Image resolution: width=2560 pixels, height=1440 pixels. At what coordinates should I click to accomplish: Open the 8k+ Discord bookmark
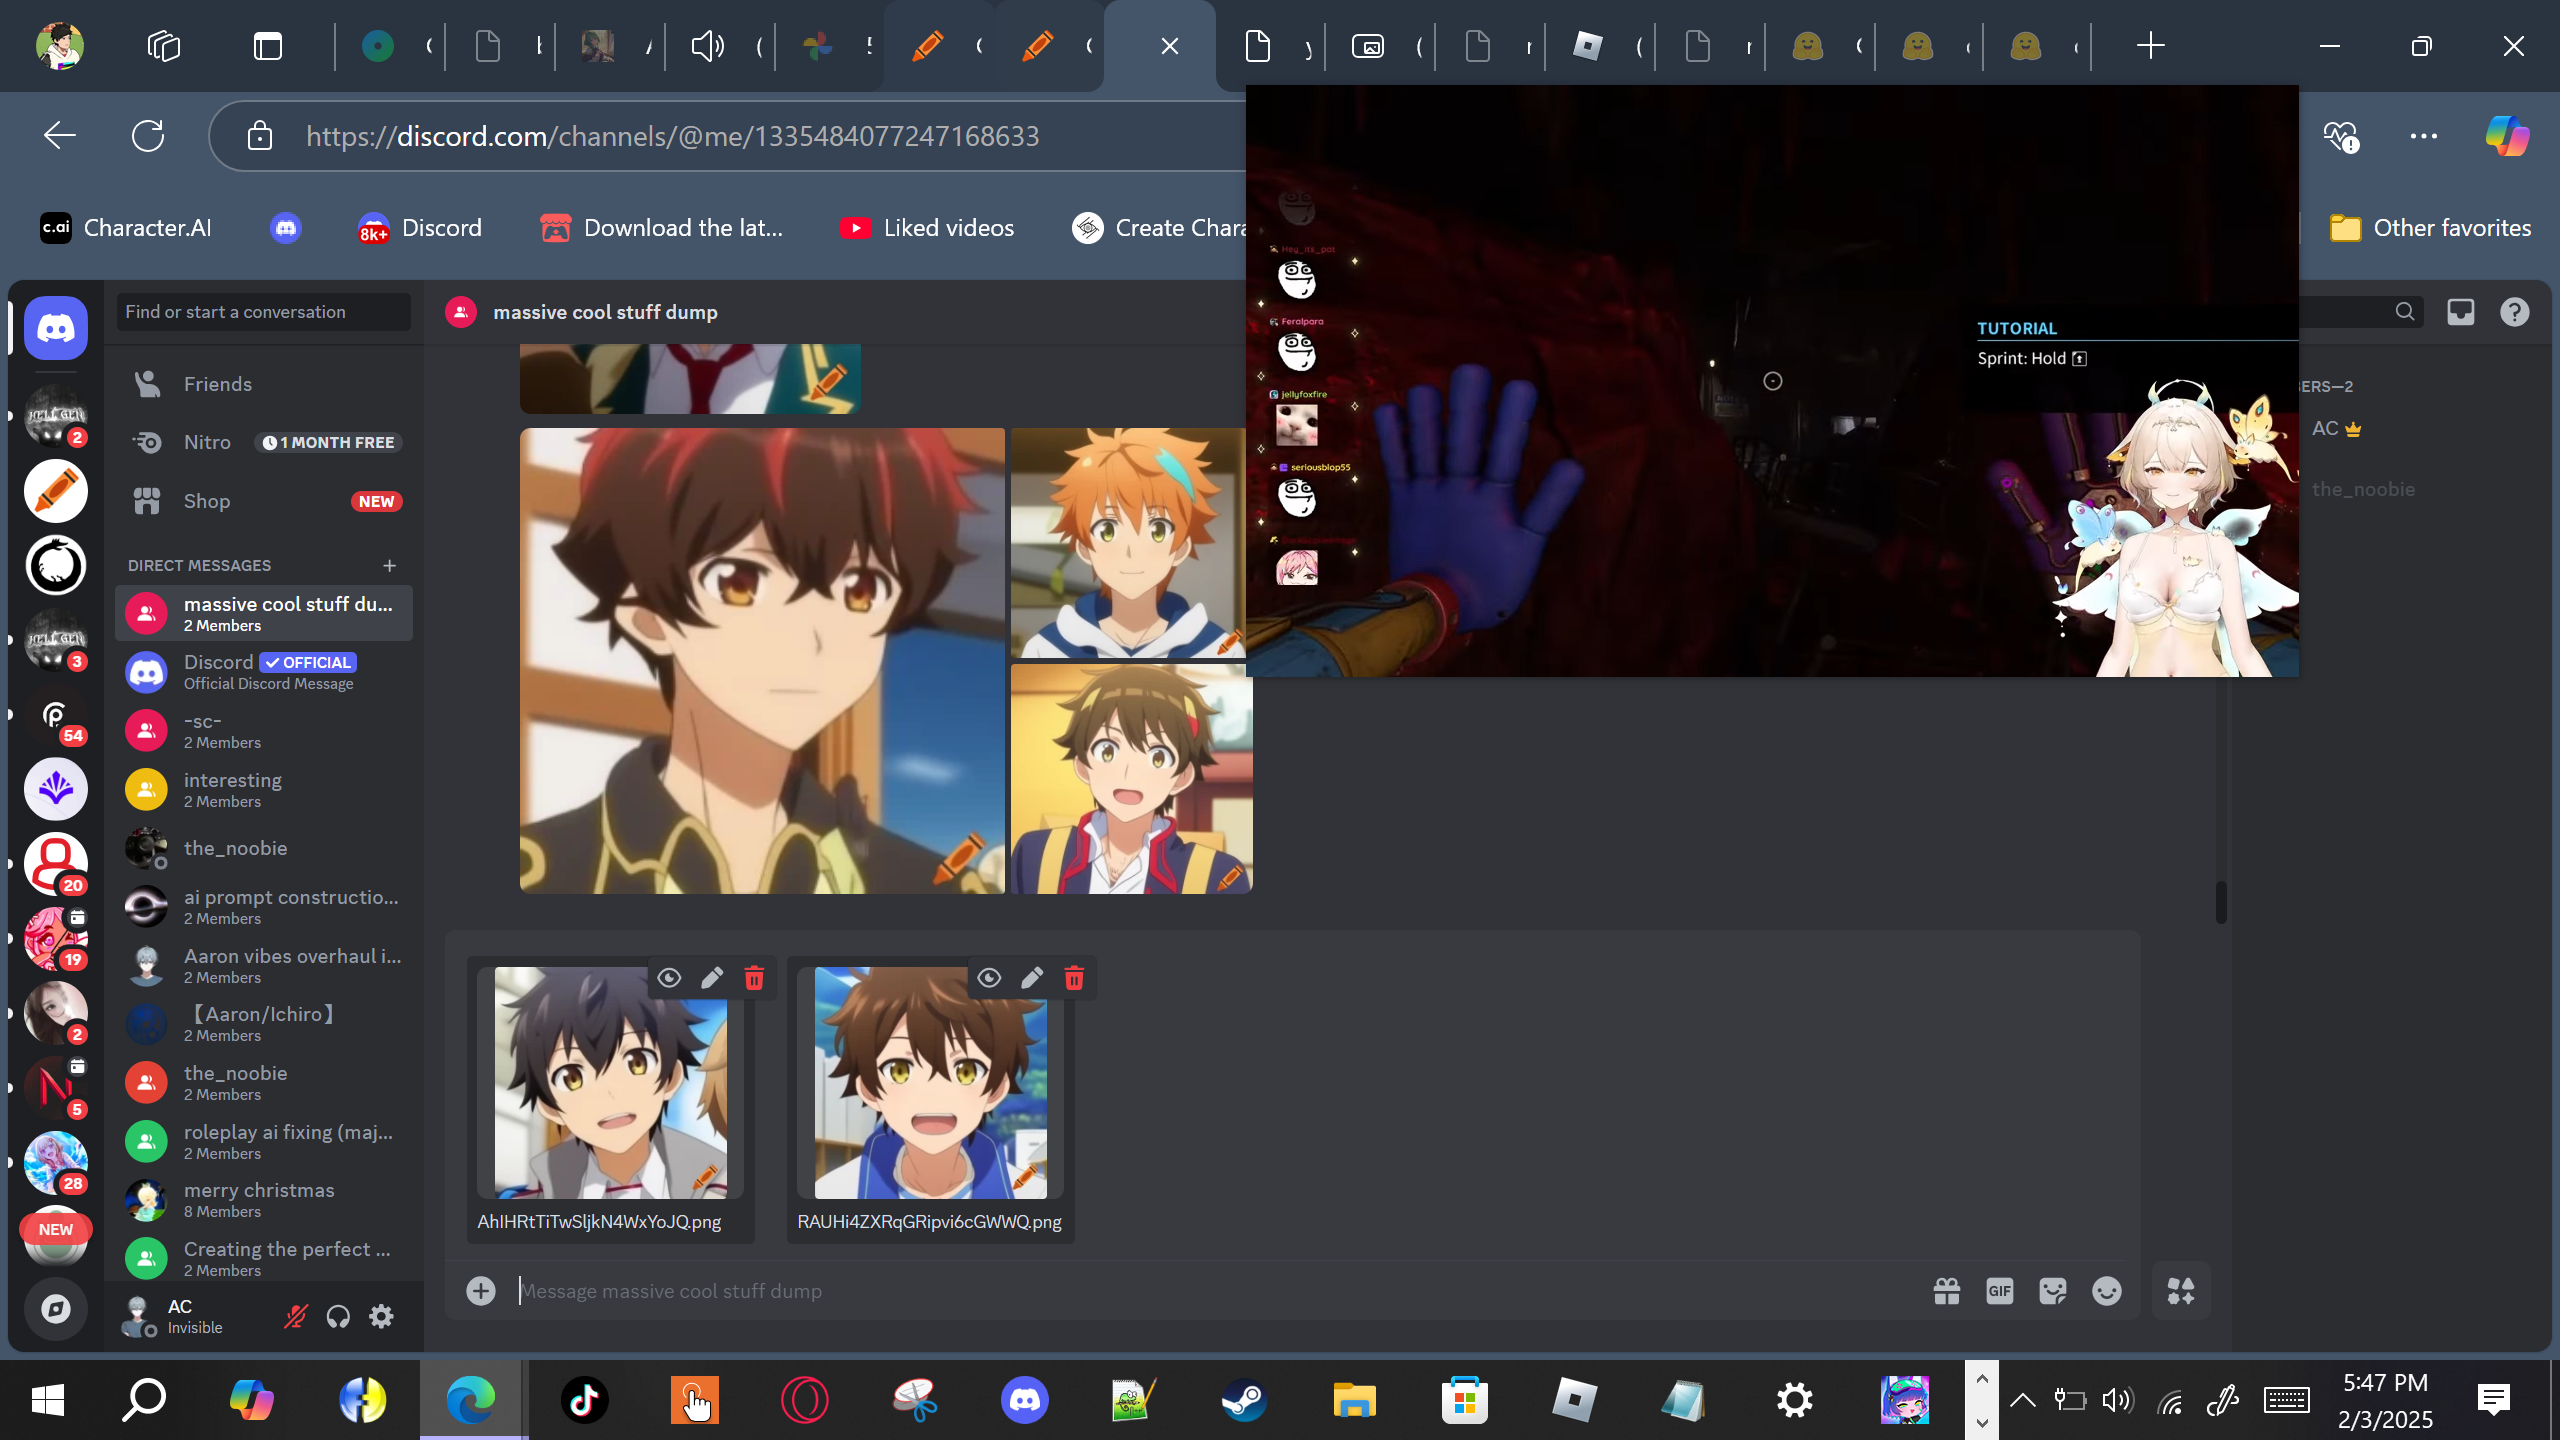pyautogui.click(x=420, y=228)
